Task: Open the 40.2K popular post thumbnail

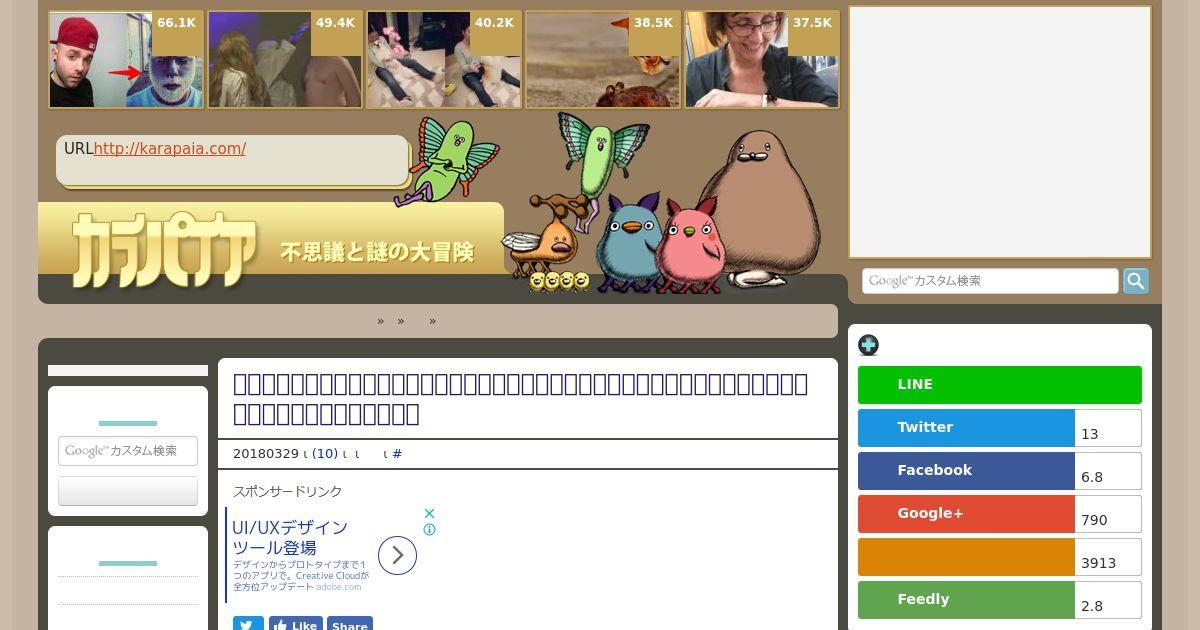Action: (444, 60)
